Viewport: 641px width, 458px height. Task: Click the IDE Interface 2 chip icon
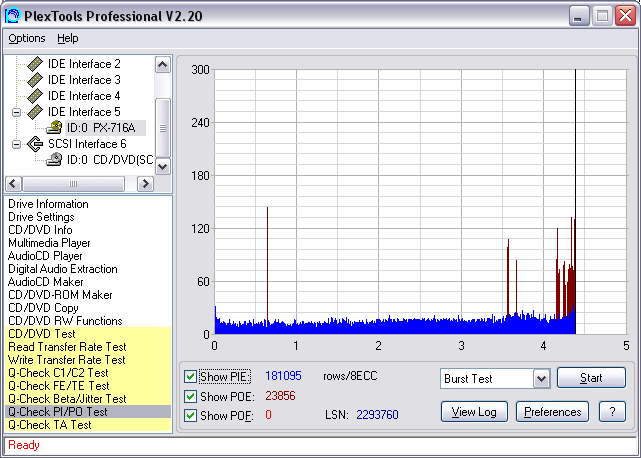tap(35, 64)
